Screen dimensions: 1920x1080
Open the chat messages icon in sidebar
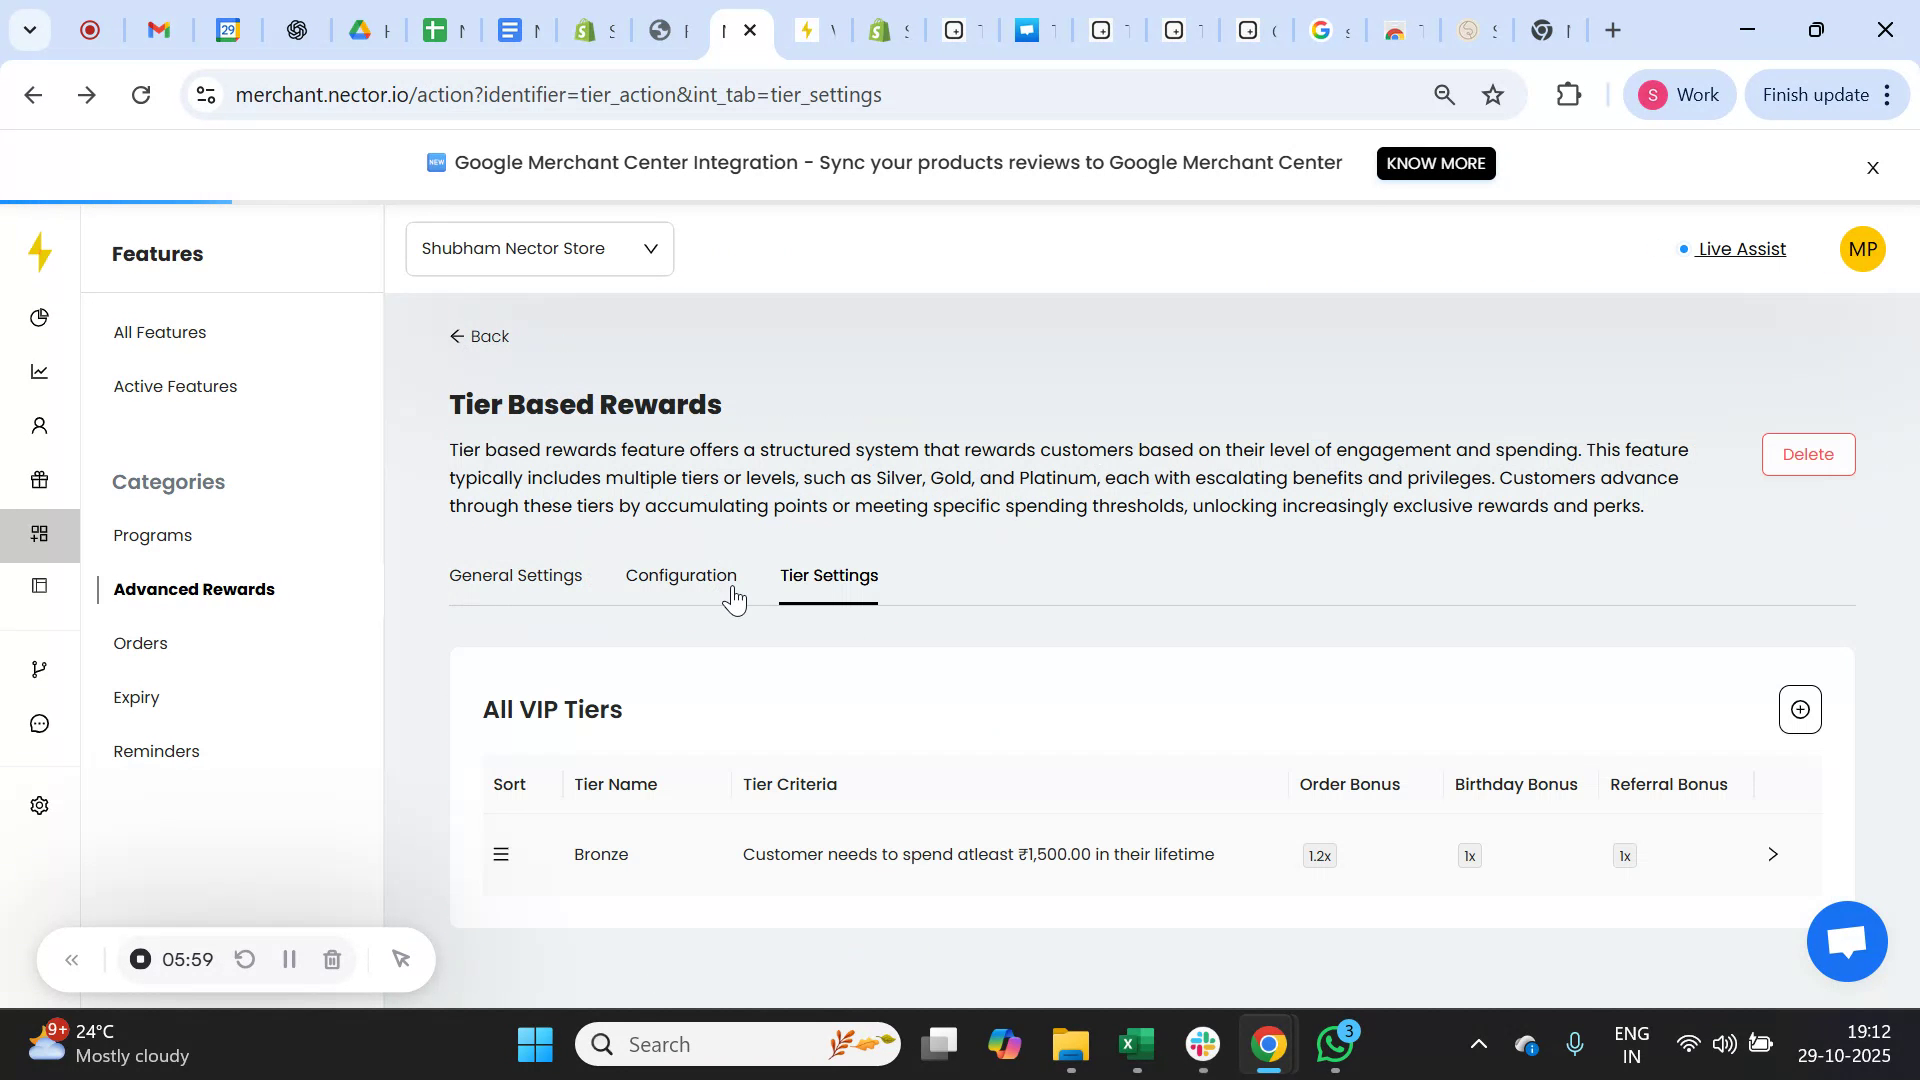pyautogui.click(x=39, y=723)
